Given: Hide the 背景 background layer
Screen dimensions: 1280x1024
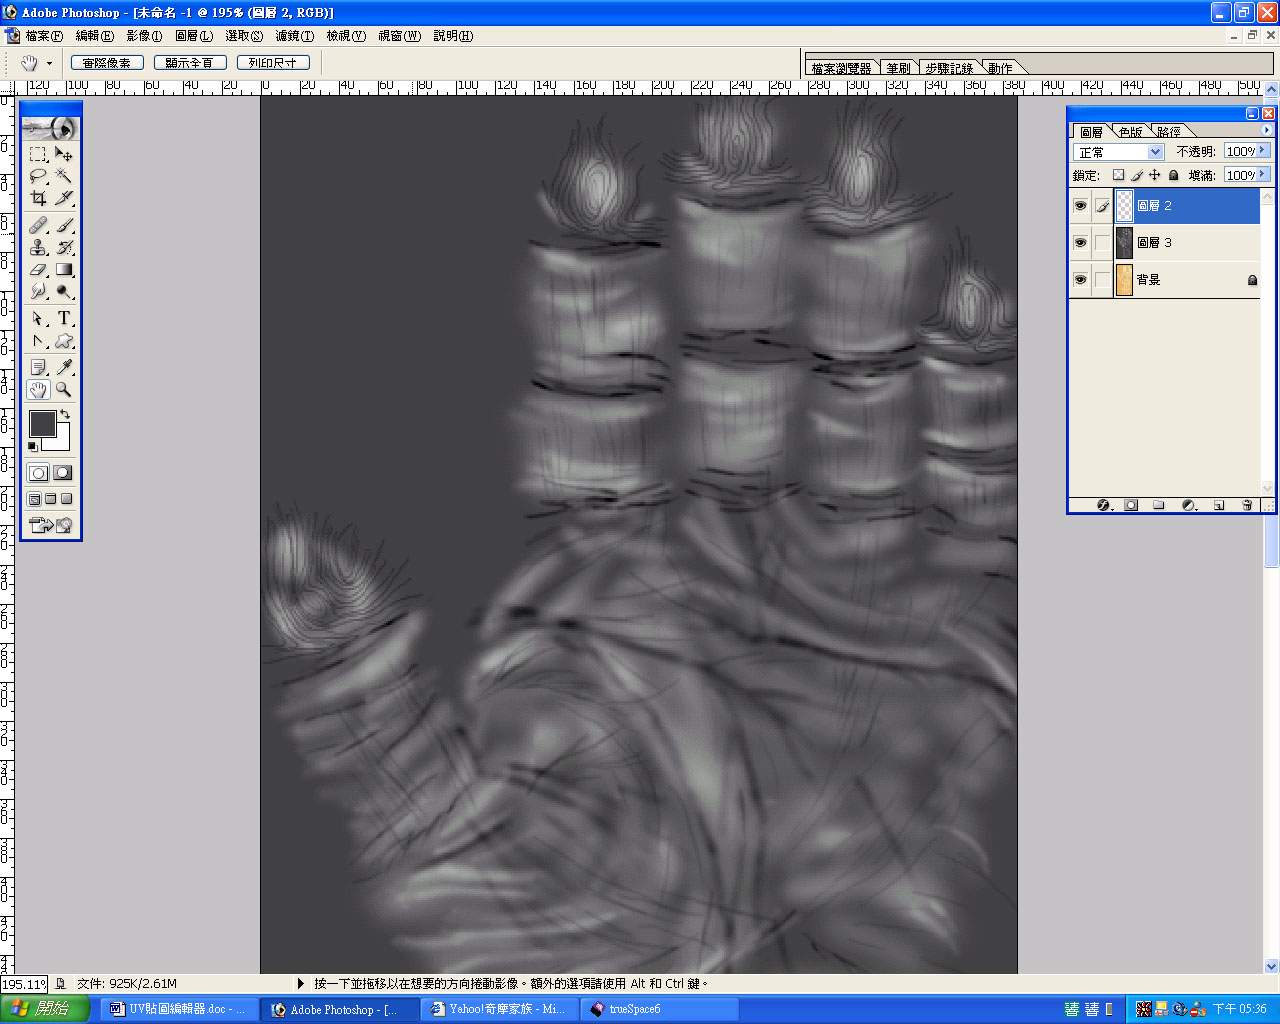Looking at the screenshot, I should (x=1080, y=280).
